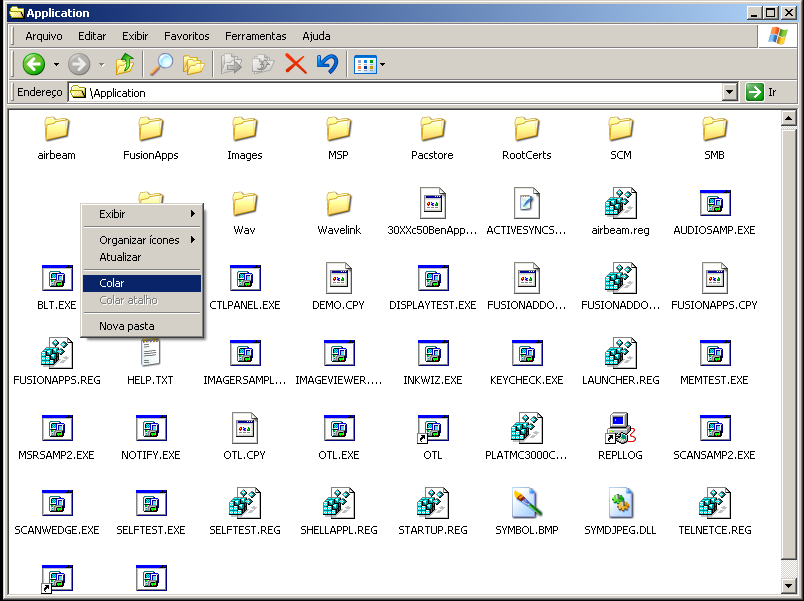The width and height of the screenshot is (804, 601).
Task: Select the airbeam.reg registry file
Action: (x=620, y=204)
